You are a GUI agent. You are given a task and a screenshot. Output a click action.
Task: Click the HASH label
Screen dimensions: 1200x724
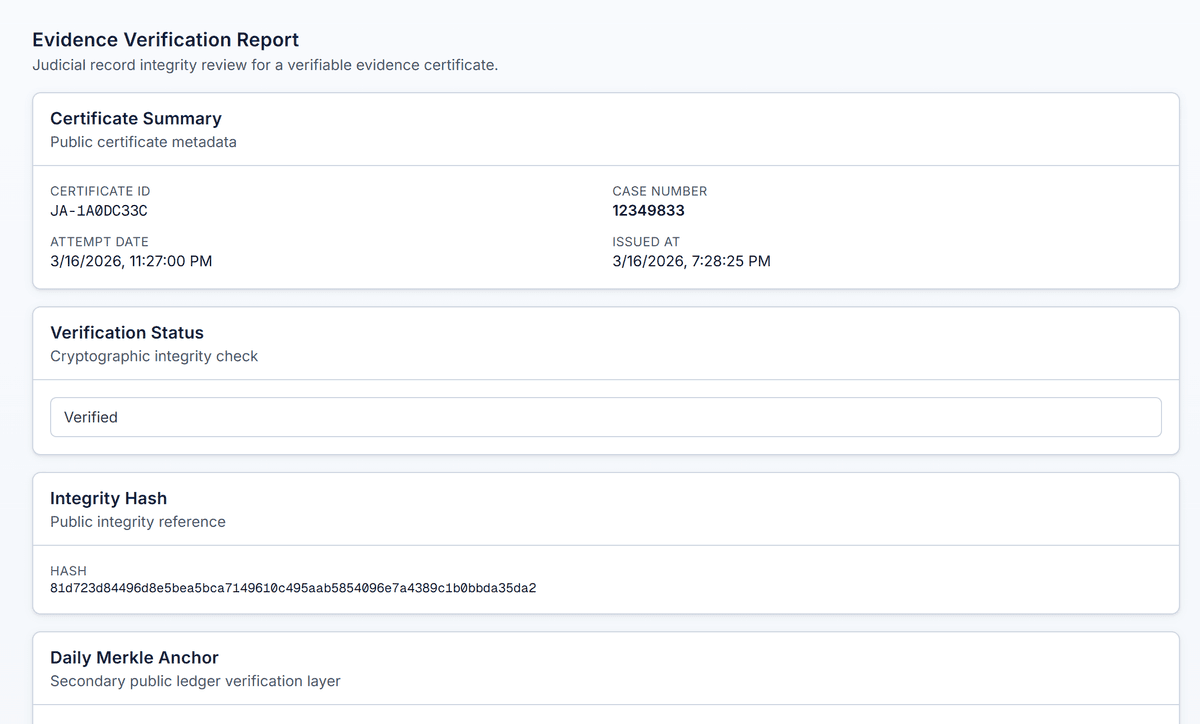pyautogui.click(x=68, y=571)
